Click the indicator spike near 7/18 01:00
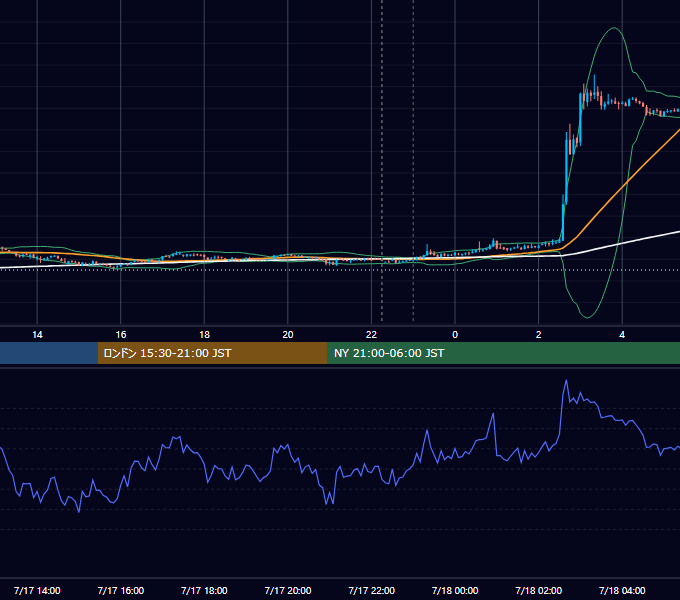 (493, 414)
